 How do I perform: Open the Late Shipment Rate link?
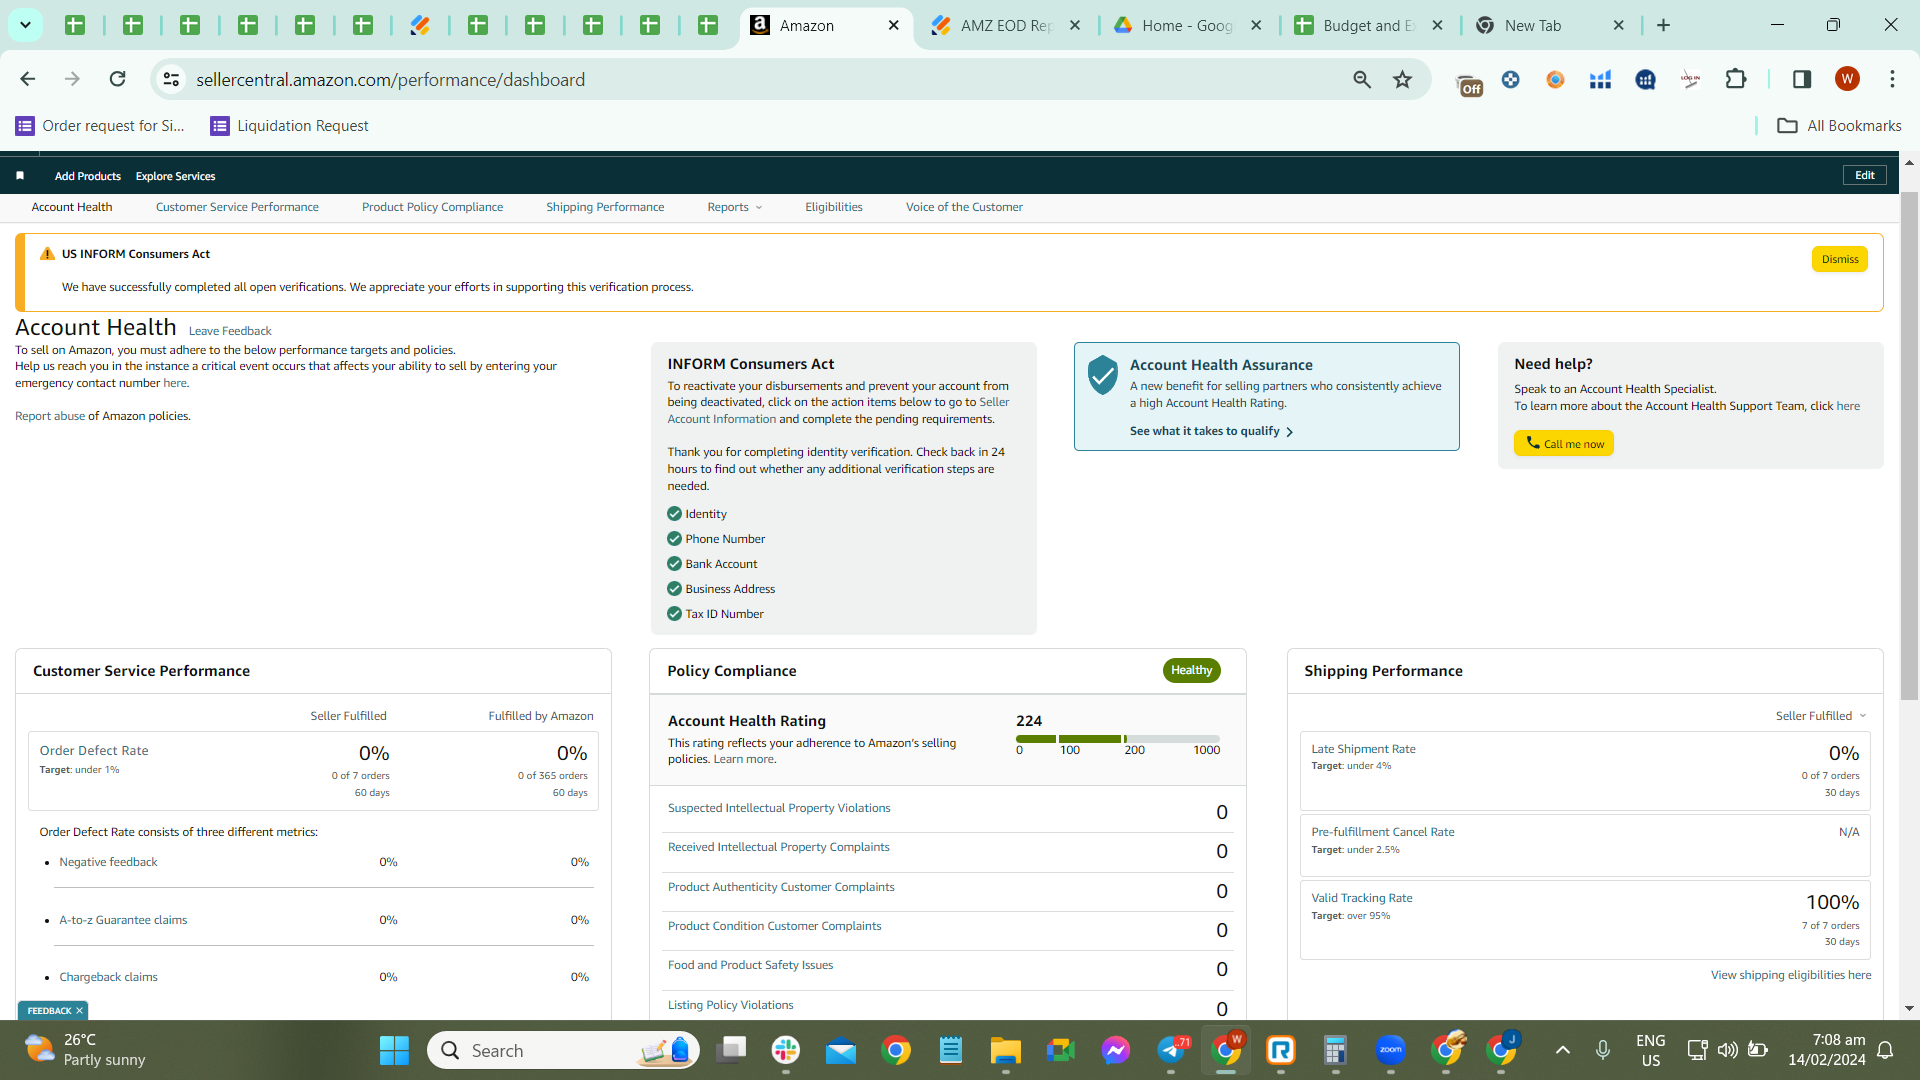(x=1363, y=749)
